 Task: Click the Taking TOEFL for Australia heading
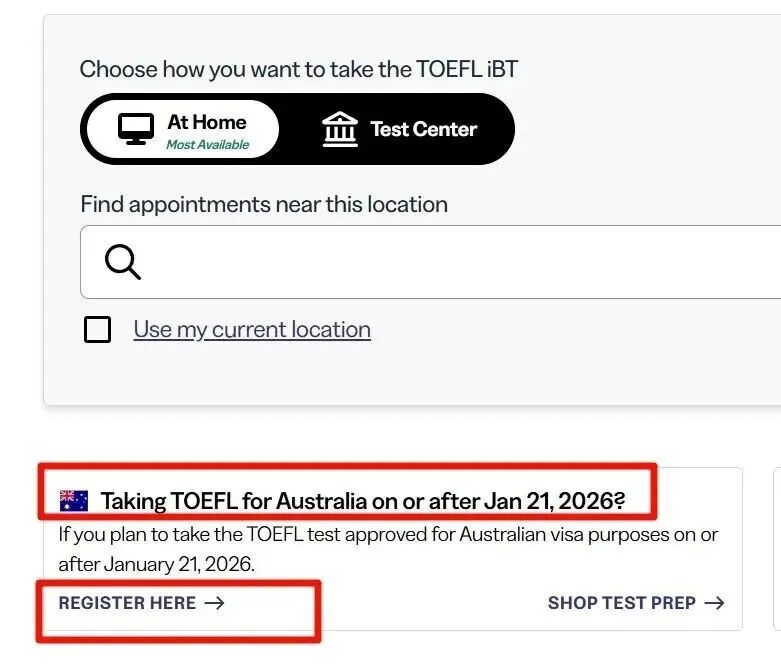(362, 500)
